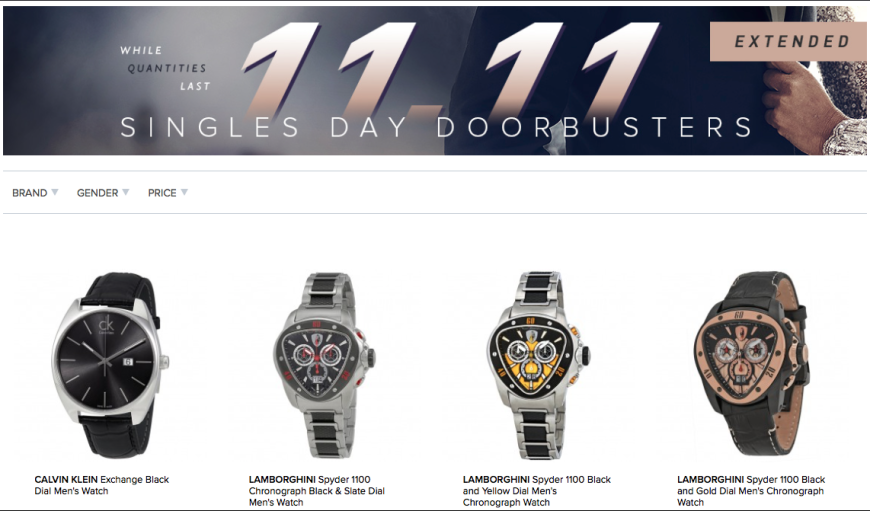Click the arrow icon next to PRICE
Image resolution: width=870 pixels, height=511 pixels.
click(x=185, y=192)
